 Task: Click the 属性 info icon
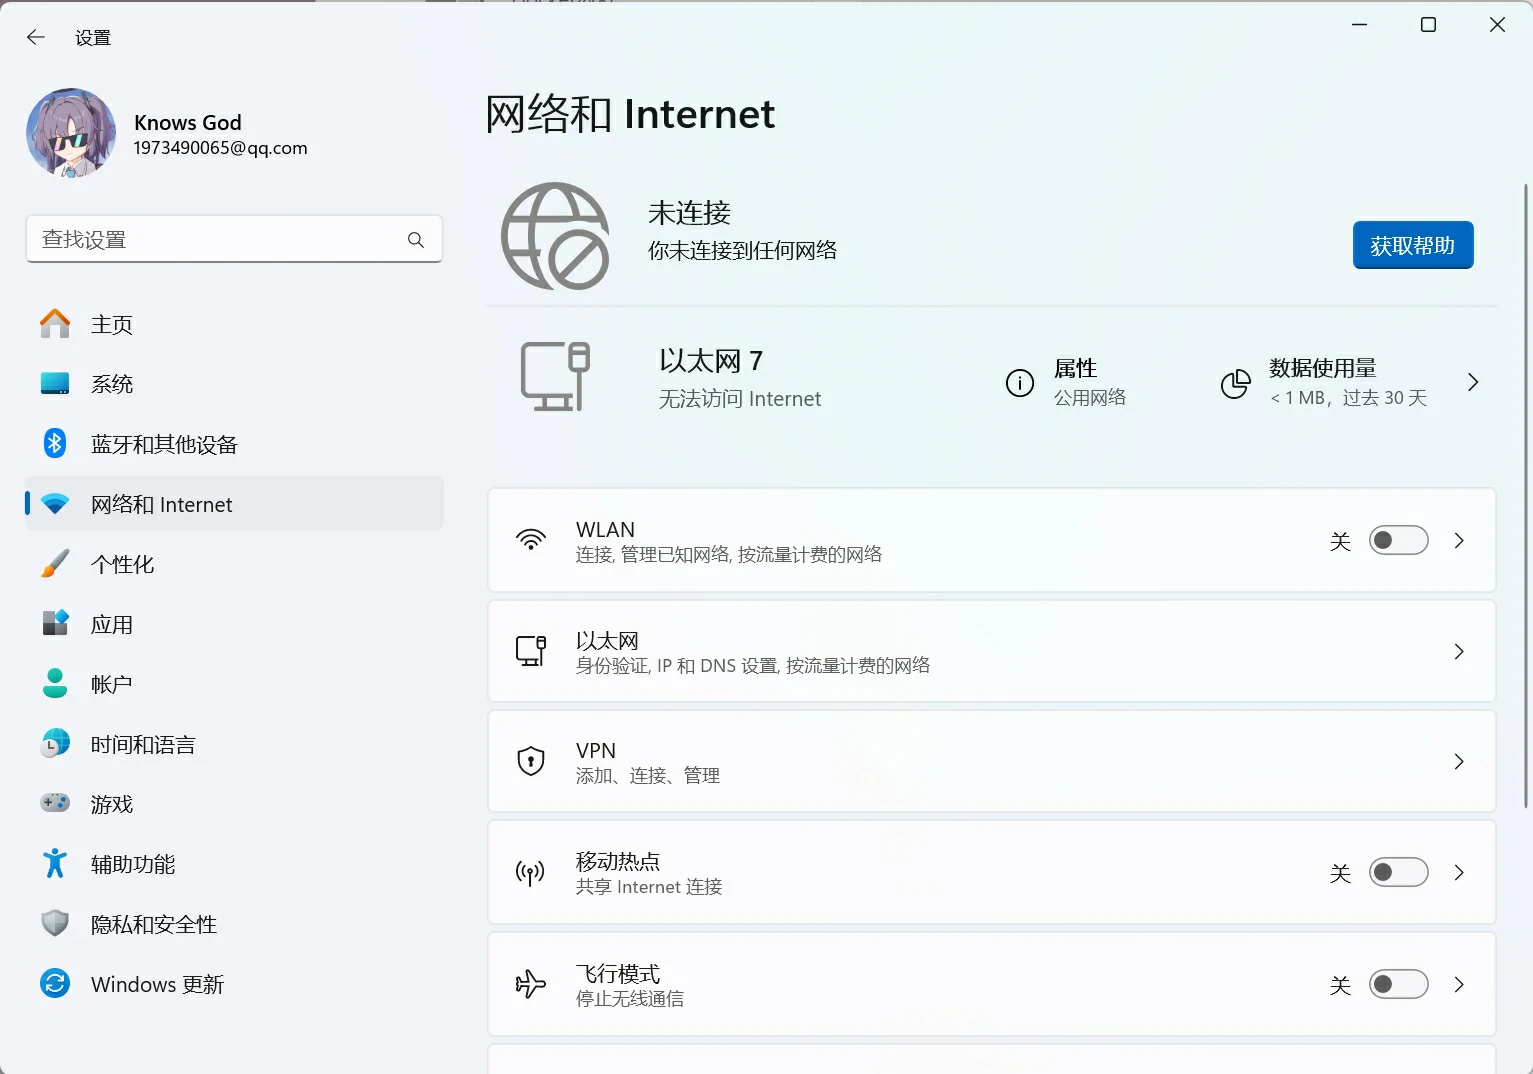point(1020,383)
